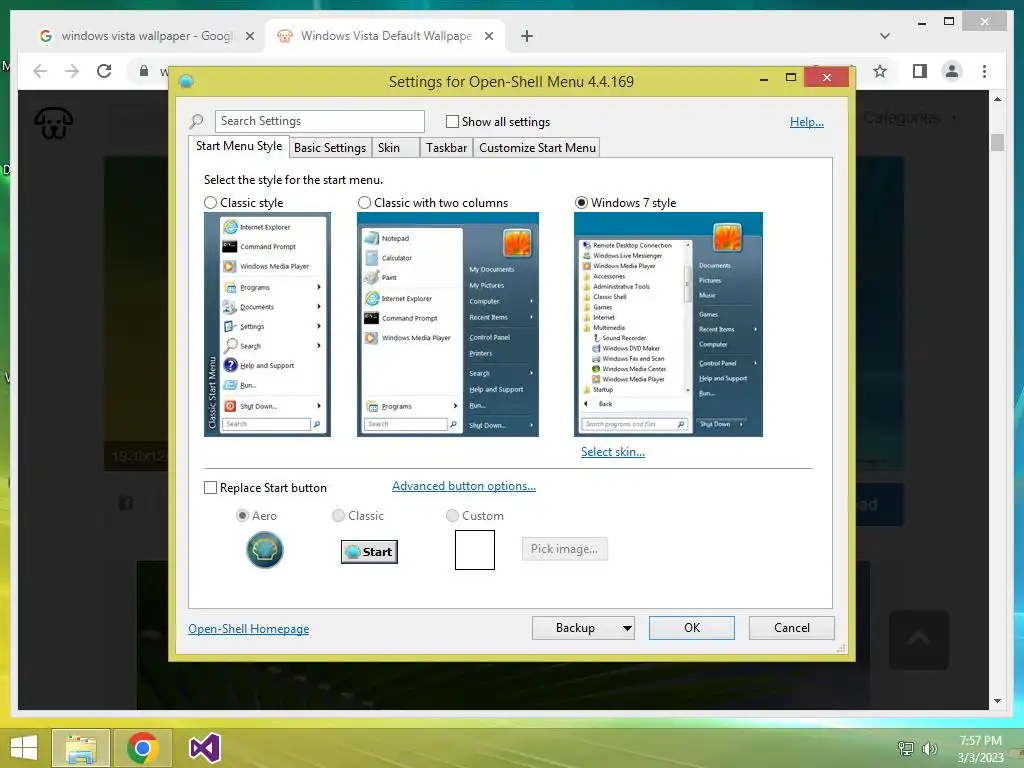This screenshot has width=1024, height=768.
Task: Click the empty Custom button image box
Action: pos(475,550)
